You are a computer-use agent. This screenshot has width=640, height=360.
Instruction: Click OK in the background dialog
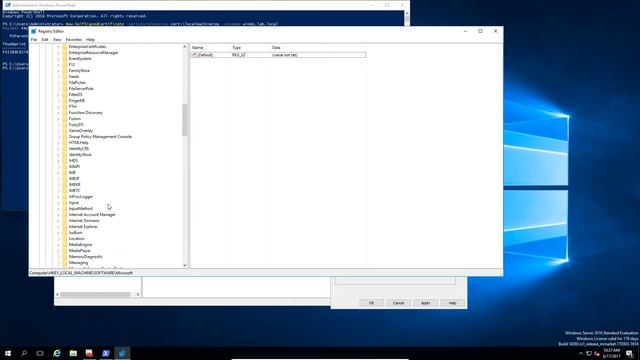coord(371,303)
